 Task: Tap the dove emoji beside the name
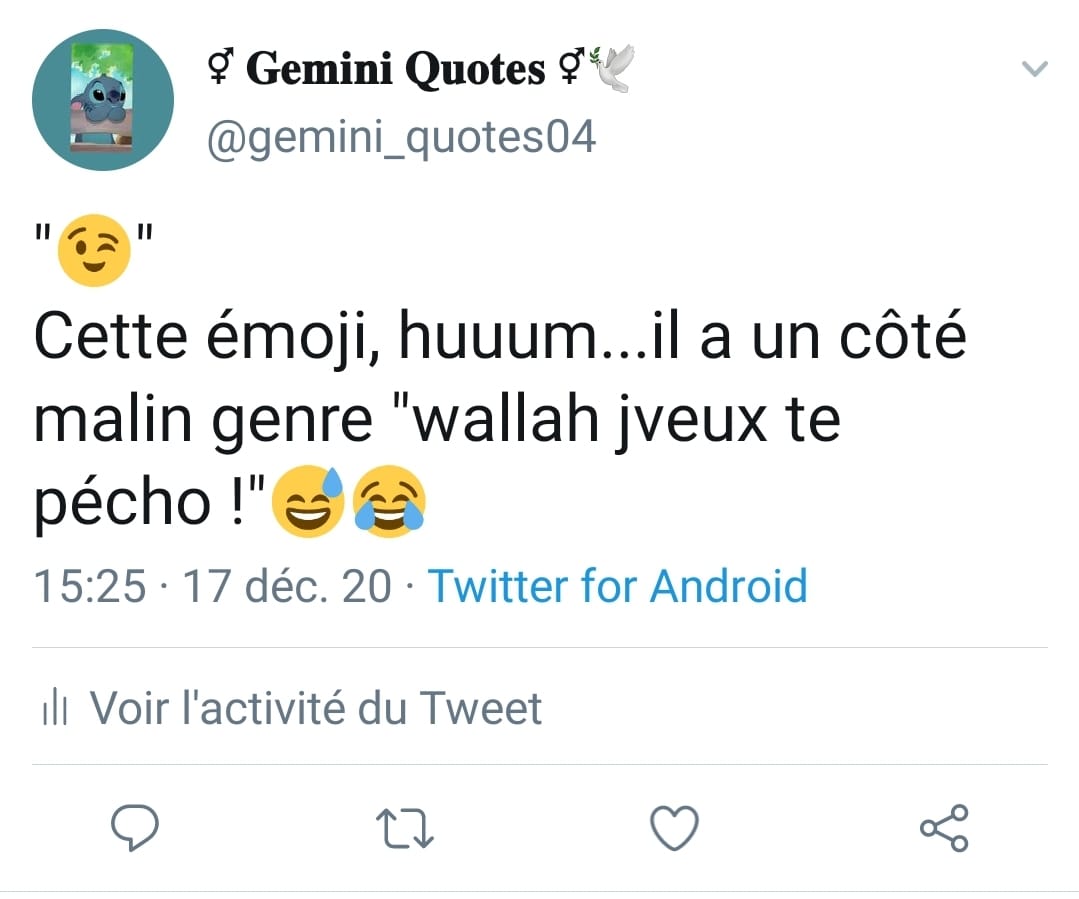pyautogui.click(x=612, y=68)
